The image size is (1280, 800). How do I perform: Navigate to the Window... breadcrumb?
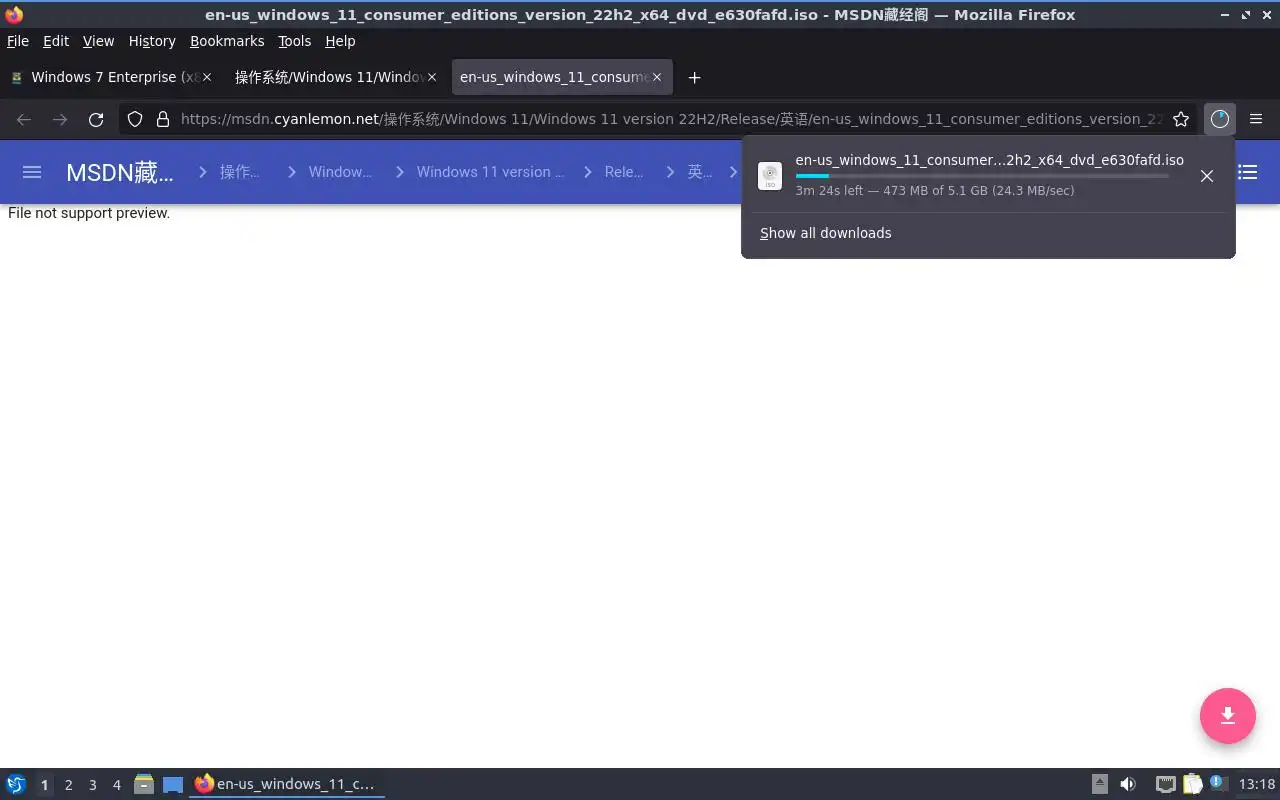pos(340,172)
